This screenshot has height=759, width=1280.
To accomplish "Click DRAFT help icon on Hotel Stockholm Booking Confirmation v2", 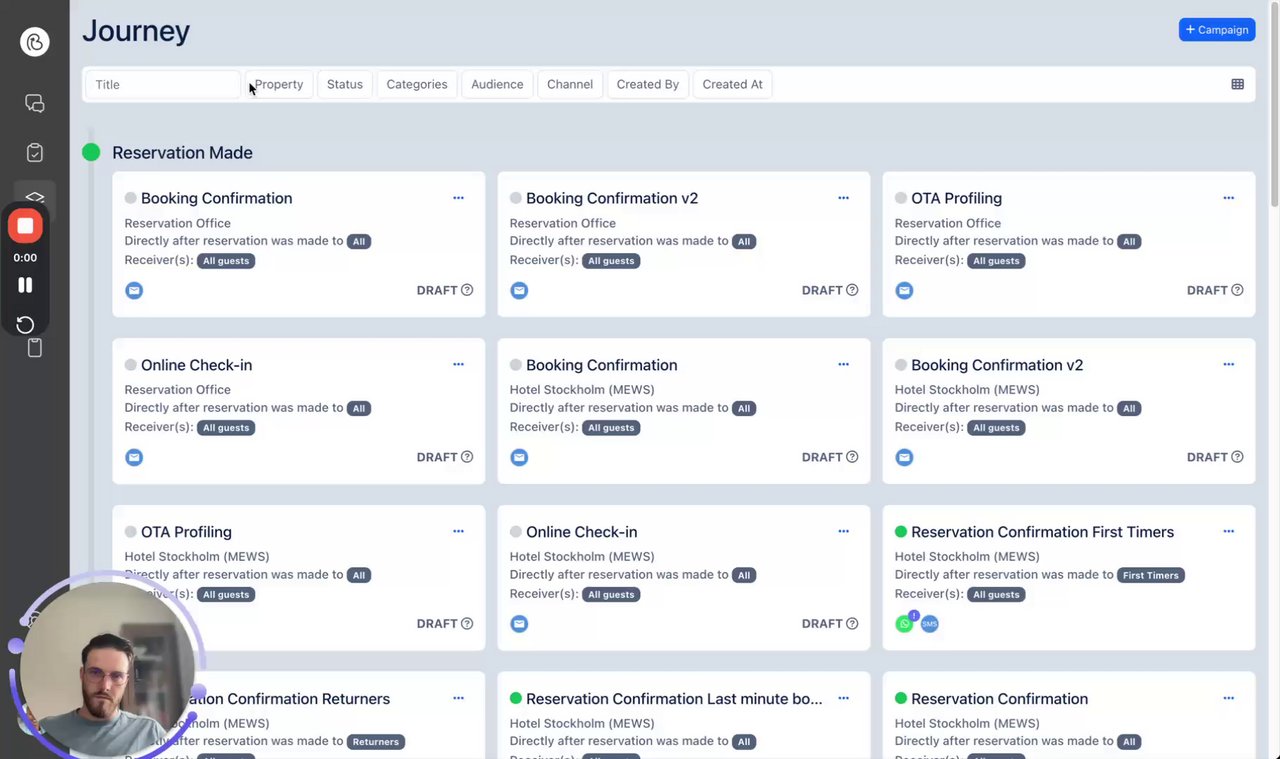I will tap(1237, 457).
